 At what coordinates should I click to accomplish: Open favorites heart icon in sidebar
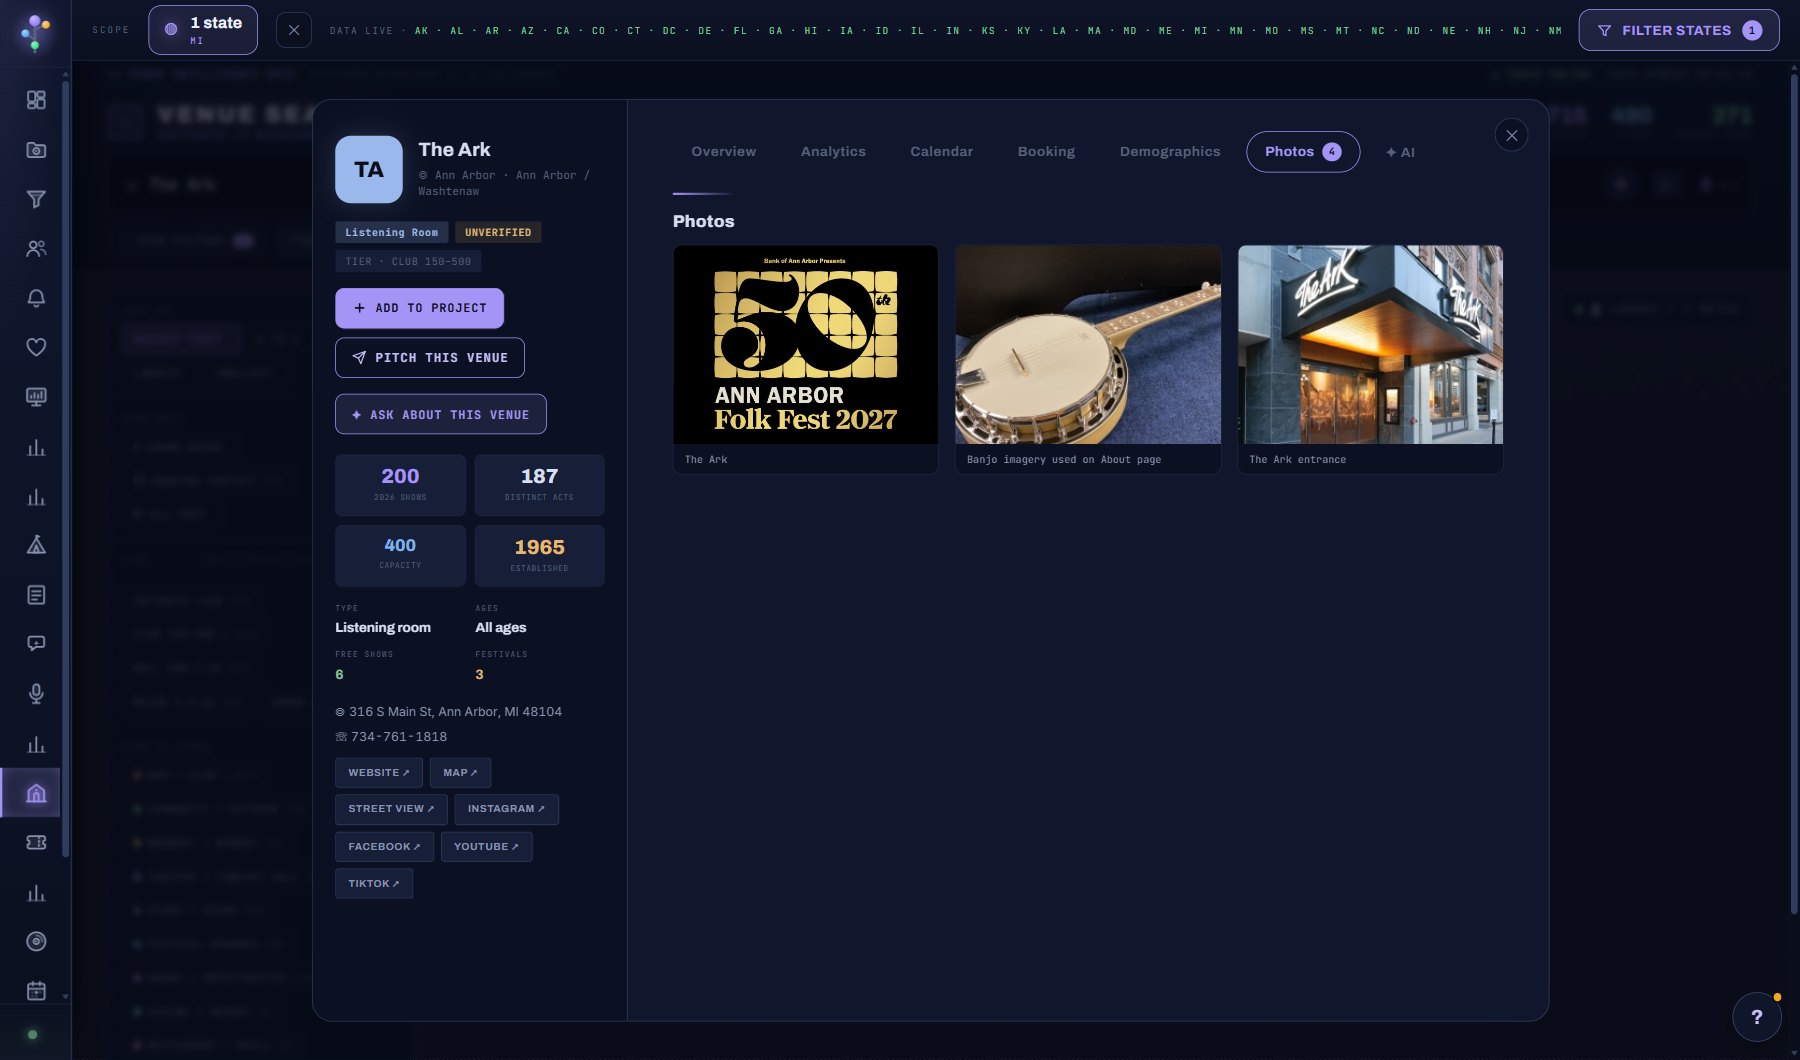click(36, 348)
